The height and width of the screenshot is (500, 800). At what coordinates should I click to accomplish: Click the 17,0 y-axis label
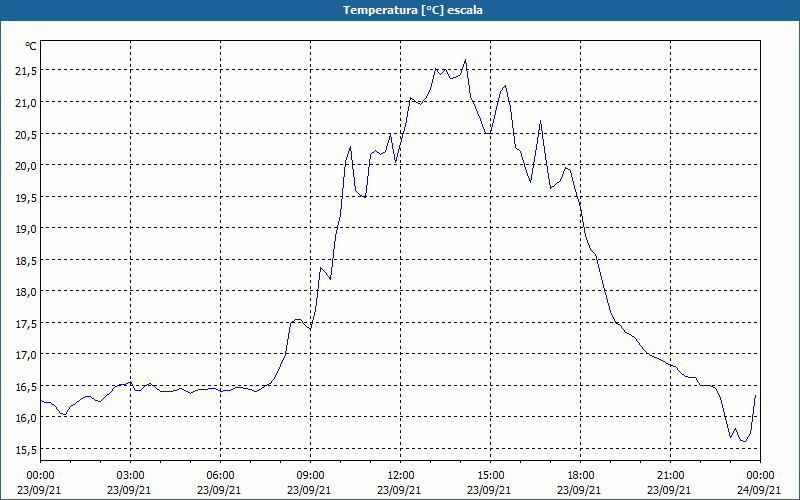[26, 355]
